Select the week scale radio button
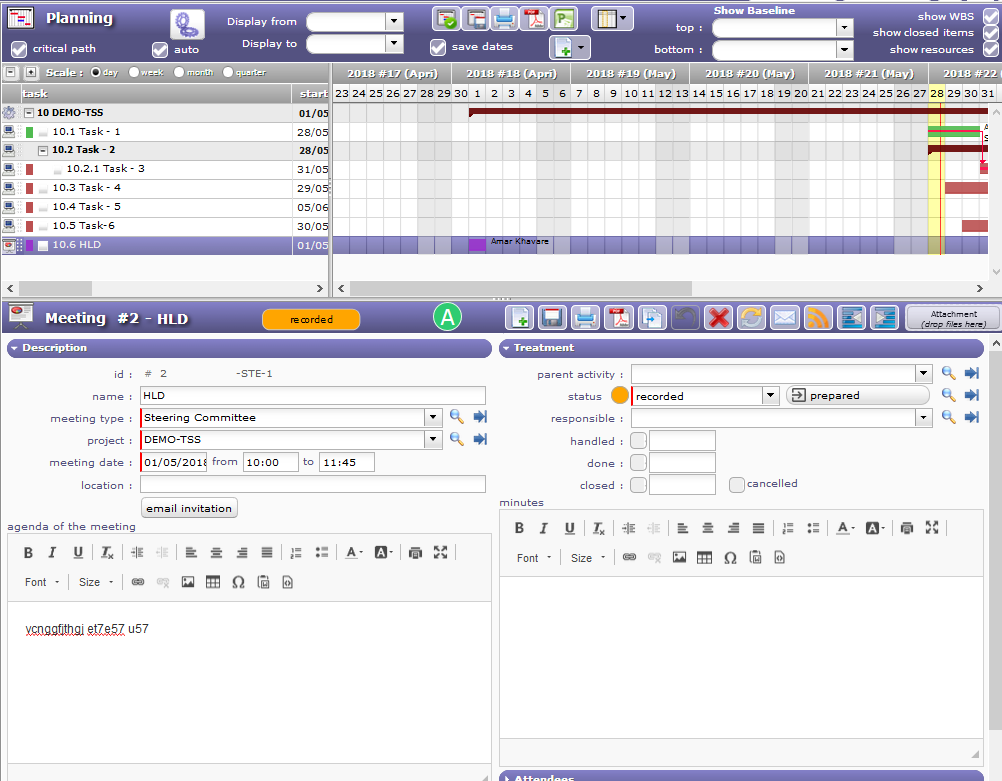 click(135, 72)
